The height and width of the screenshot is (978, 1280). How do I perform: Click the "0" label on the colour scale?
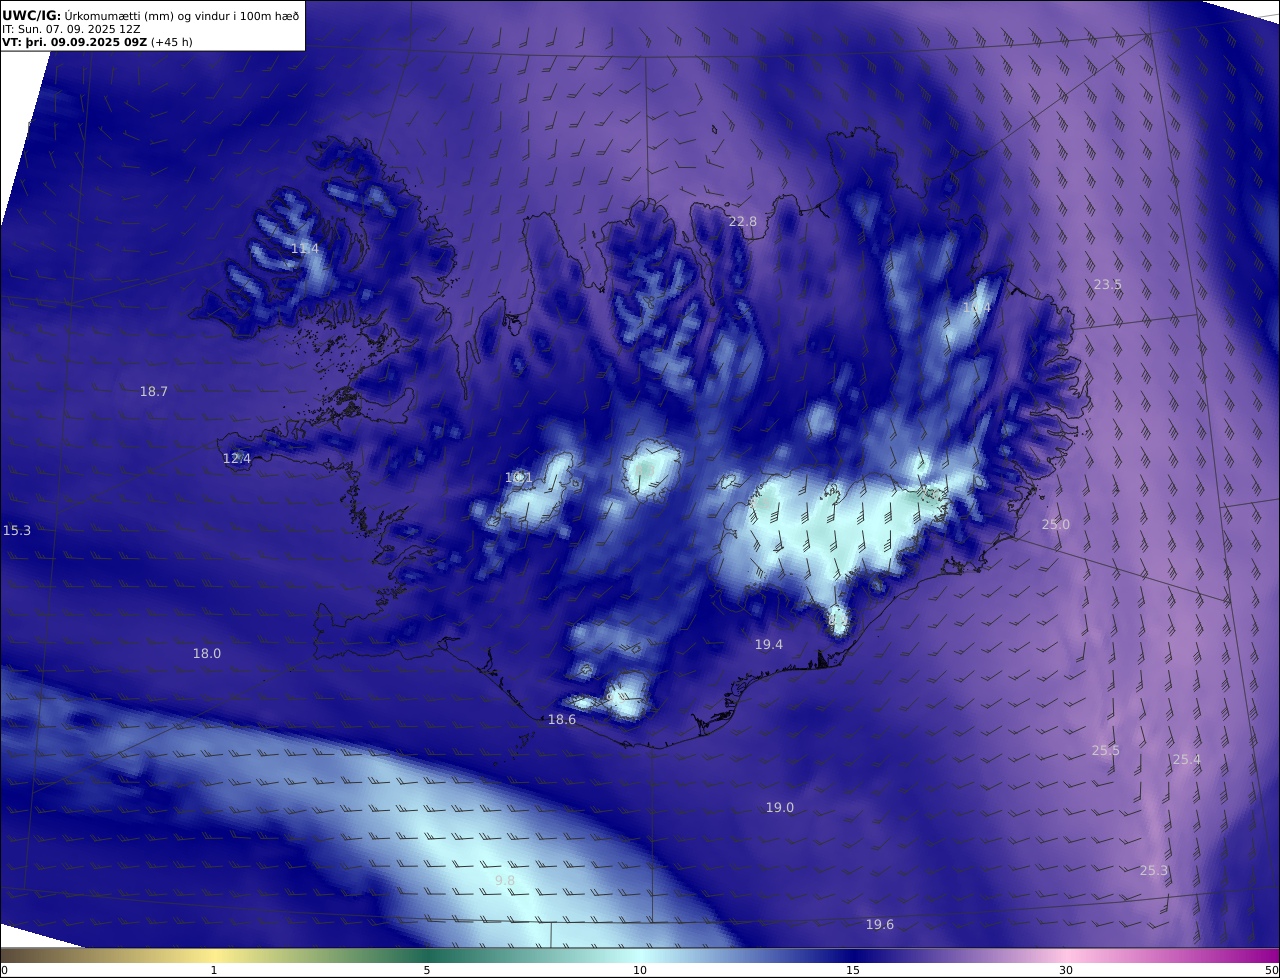pos(4,970)
